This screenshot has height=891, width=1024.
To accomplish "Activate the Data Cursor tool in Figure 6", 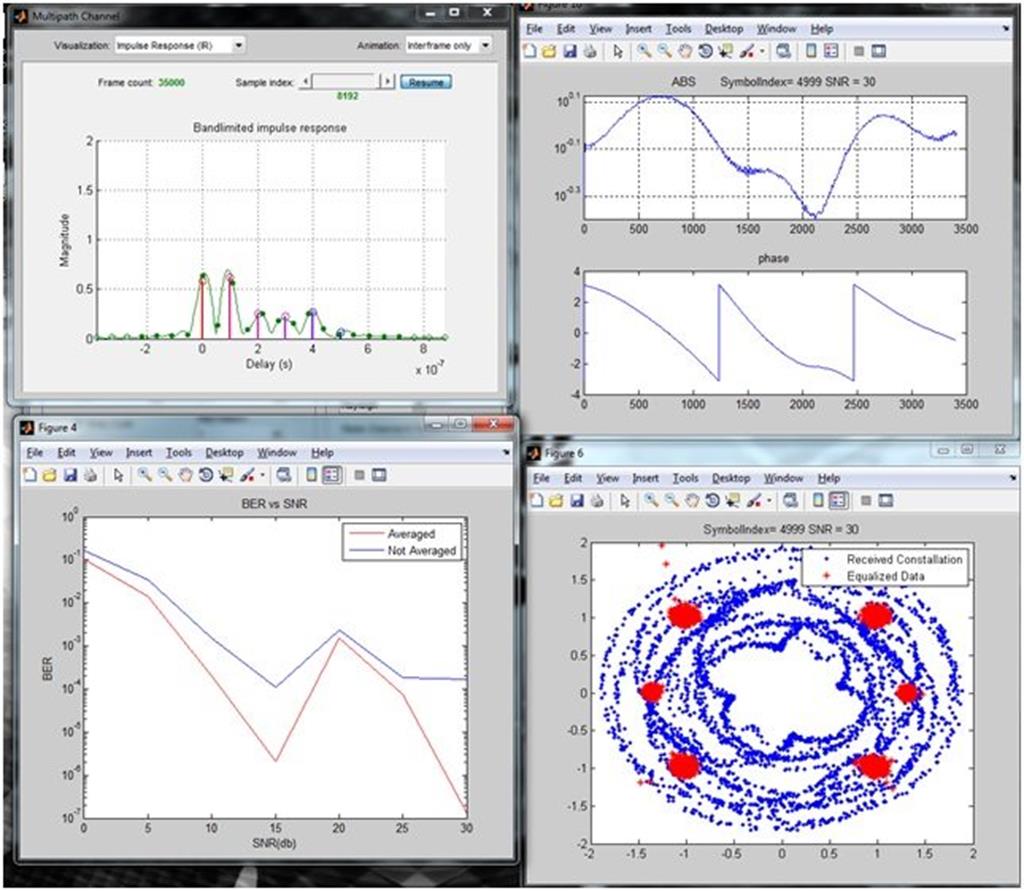I will (x=732, y=501).
